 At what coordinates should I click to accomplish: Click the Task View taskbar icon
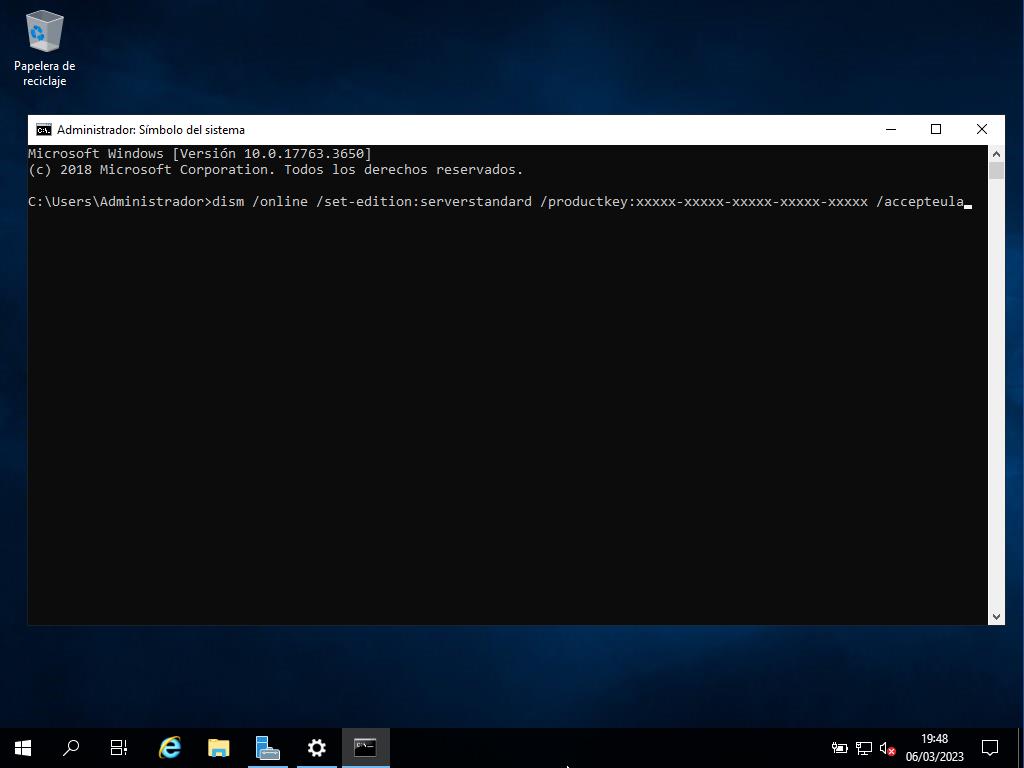(x=119, y=747)
